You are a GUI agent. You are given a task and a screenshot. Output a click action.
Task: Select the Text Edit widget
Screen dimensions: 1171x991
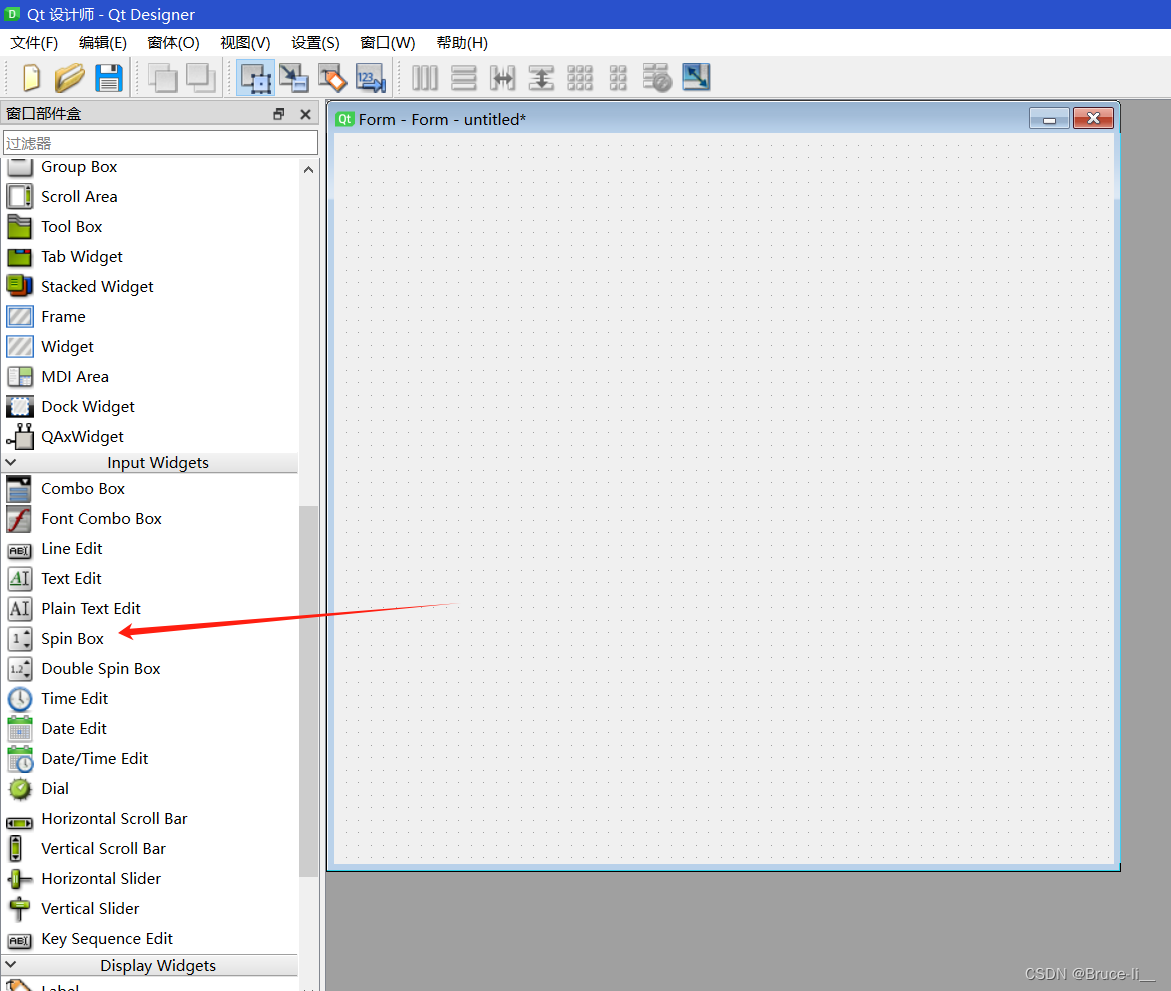[x=150, y=579]
